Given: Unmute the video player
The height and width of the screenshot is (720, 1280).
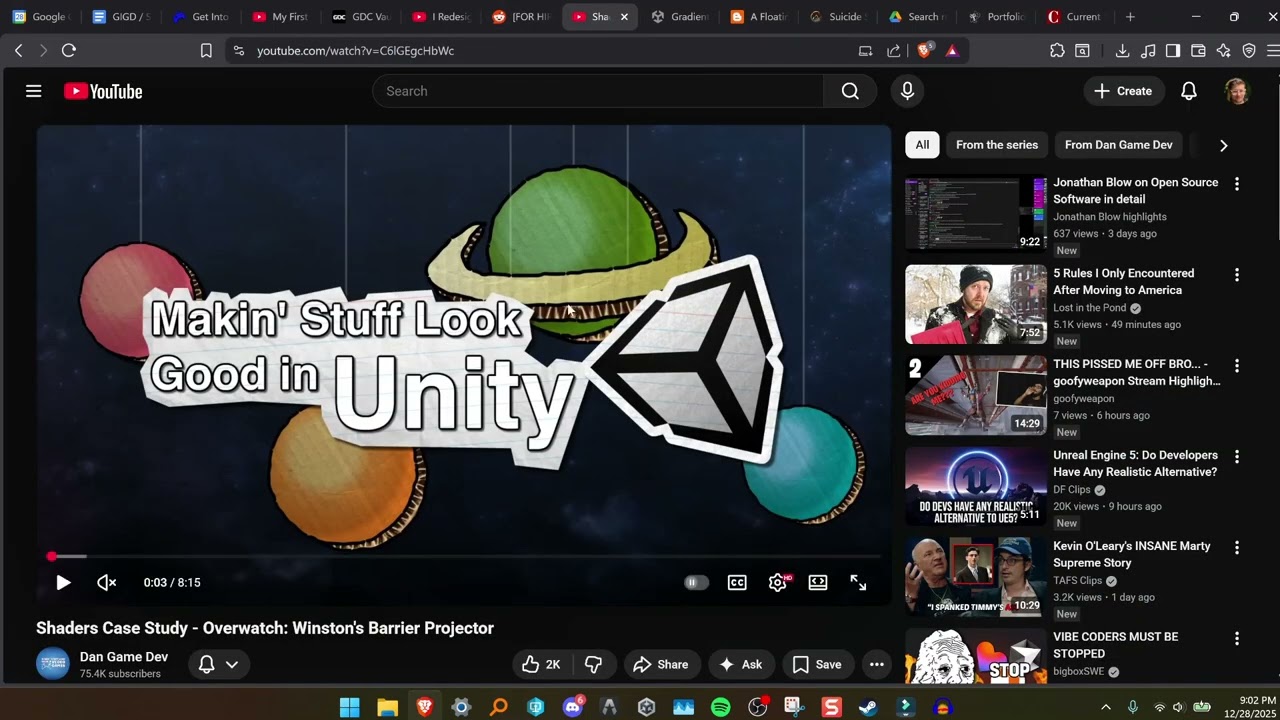Looking at the screenshot, I should pyautogui.click(x=106, y=582).
